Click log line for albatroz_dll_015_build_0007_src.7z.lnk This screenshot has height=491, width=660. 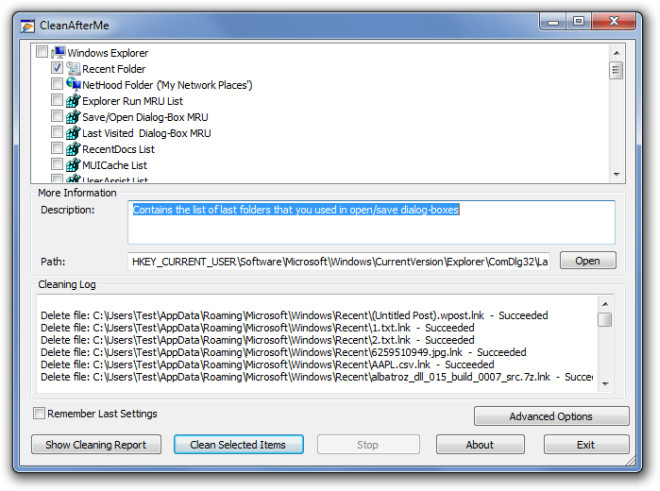pos(317,376)
